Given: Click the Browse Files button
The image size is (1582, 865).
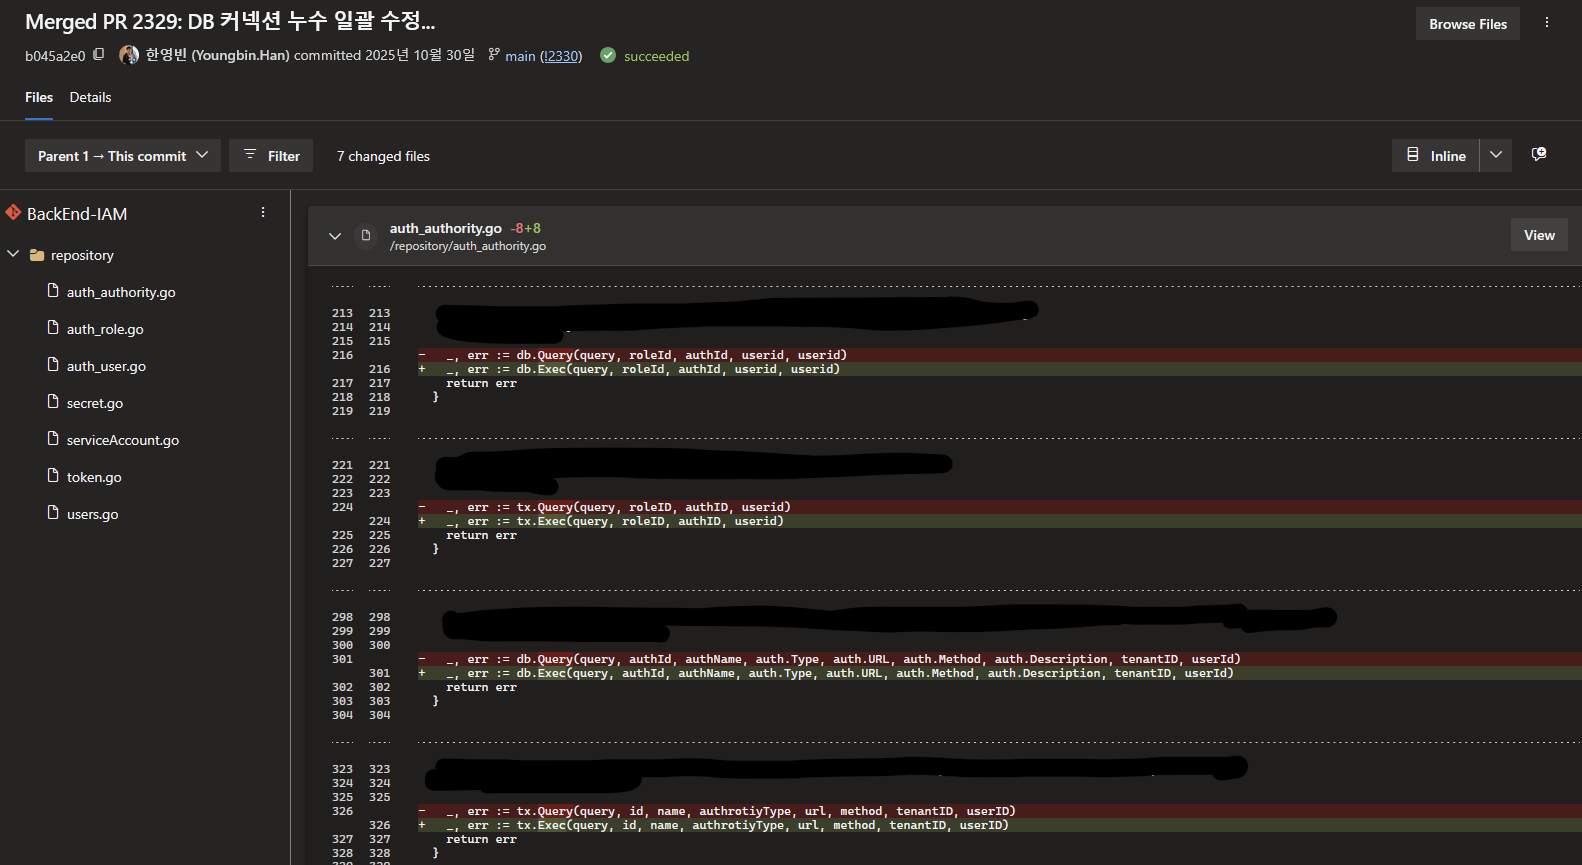Looking at the screenshot, I should pos(1467,24).
